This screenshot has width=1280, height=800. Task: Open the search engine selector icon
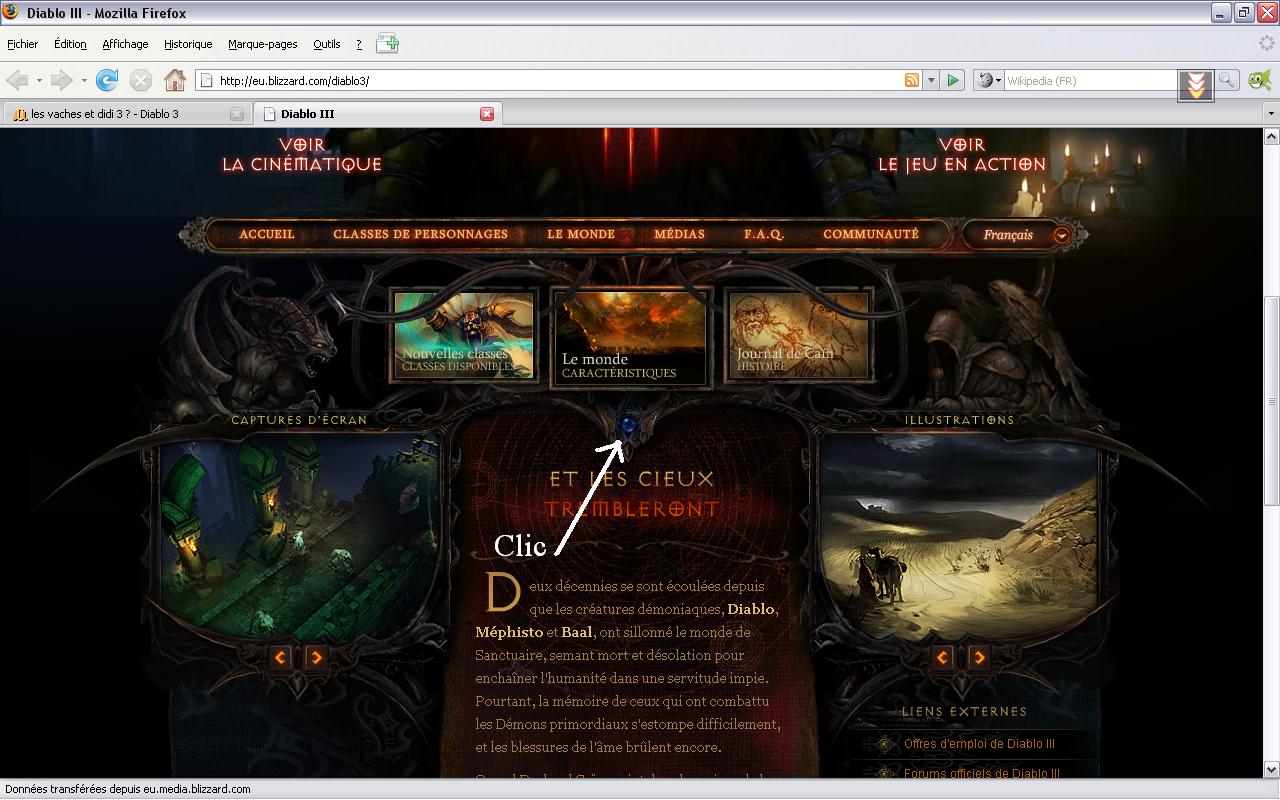point(987,80)
